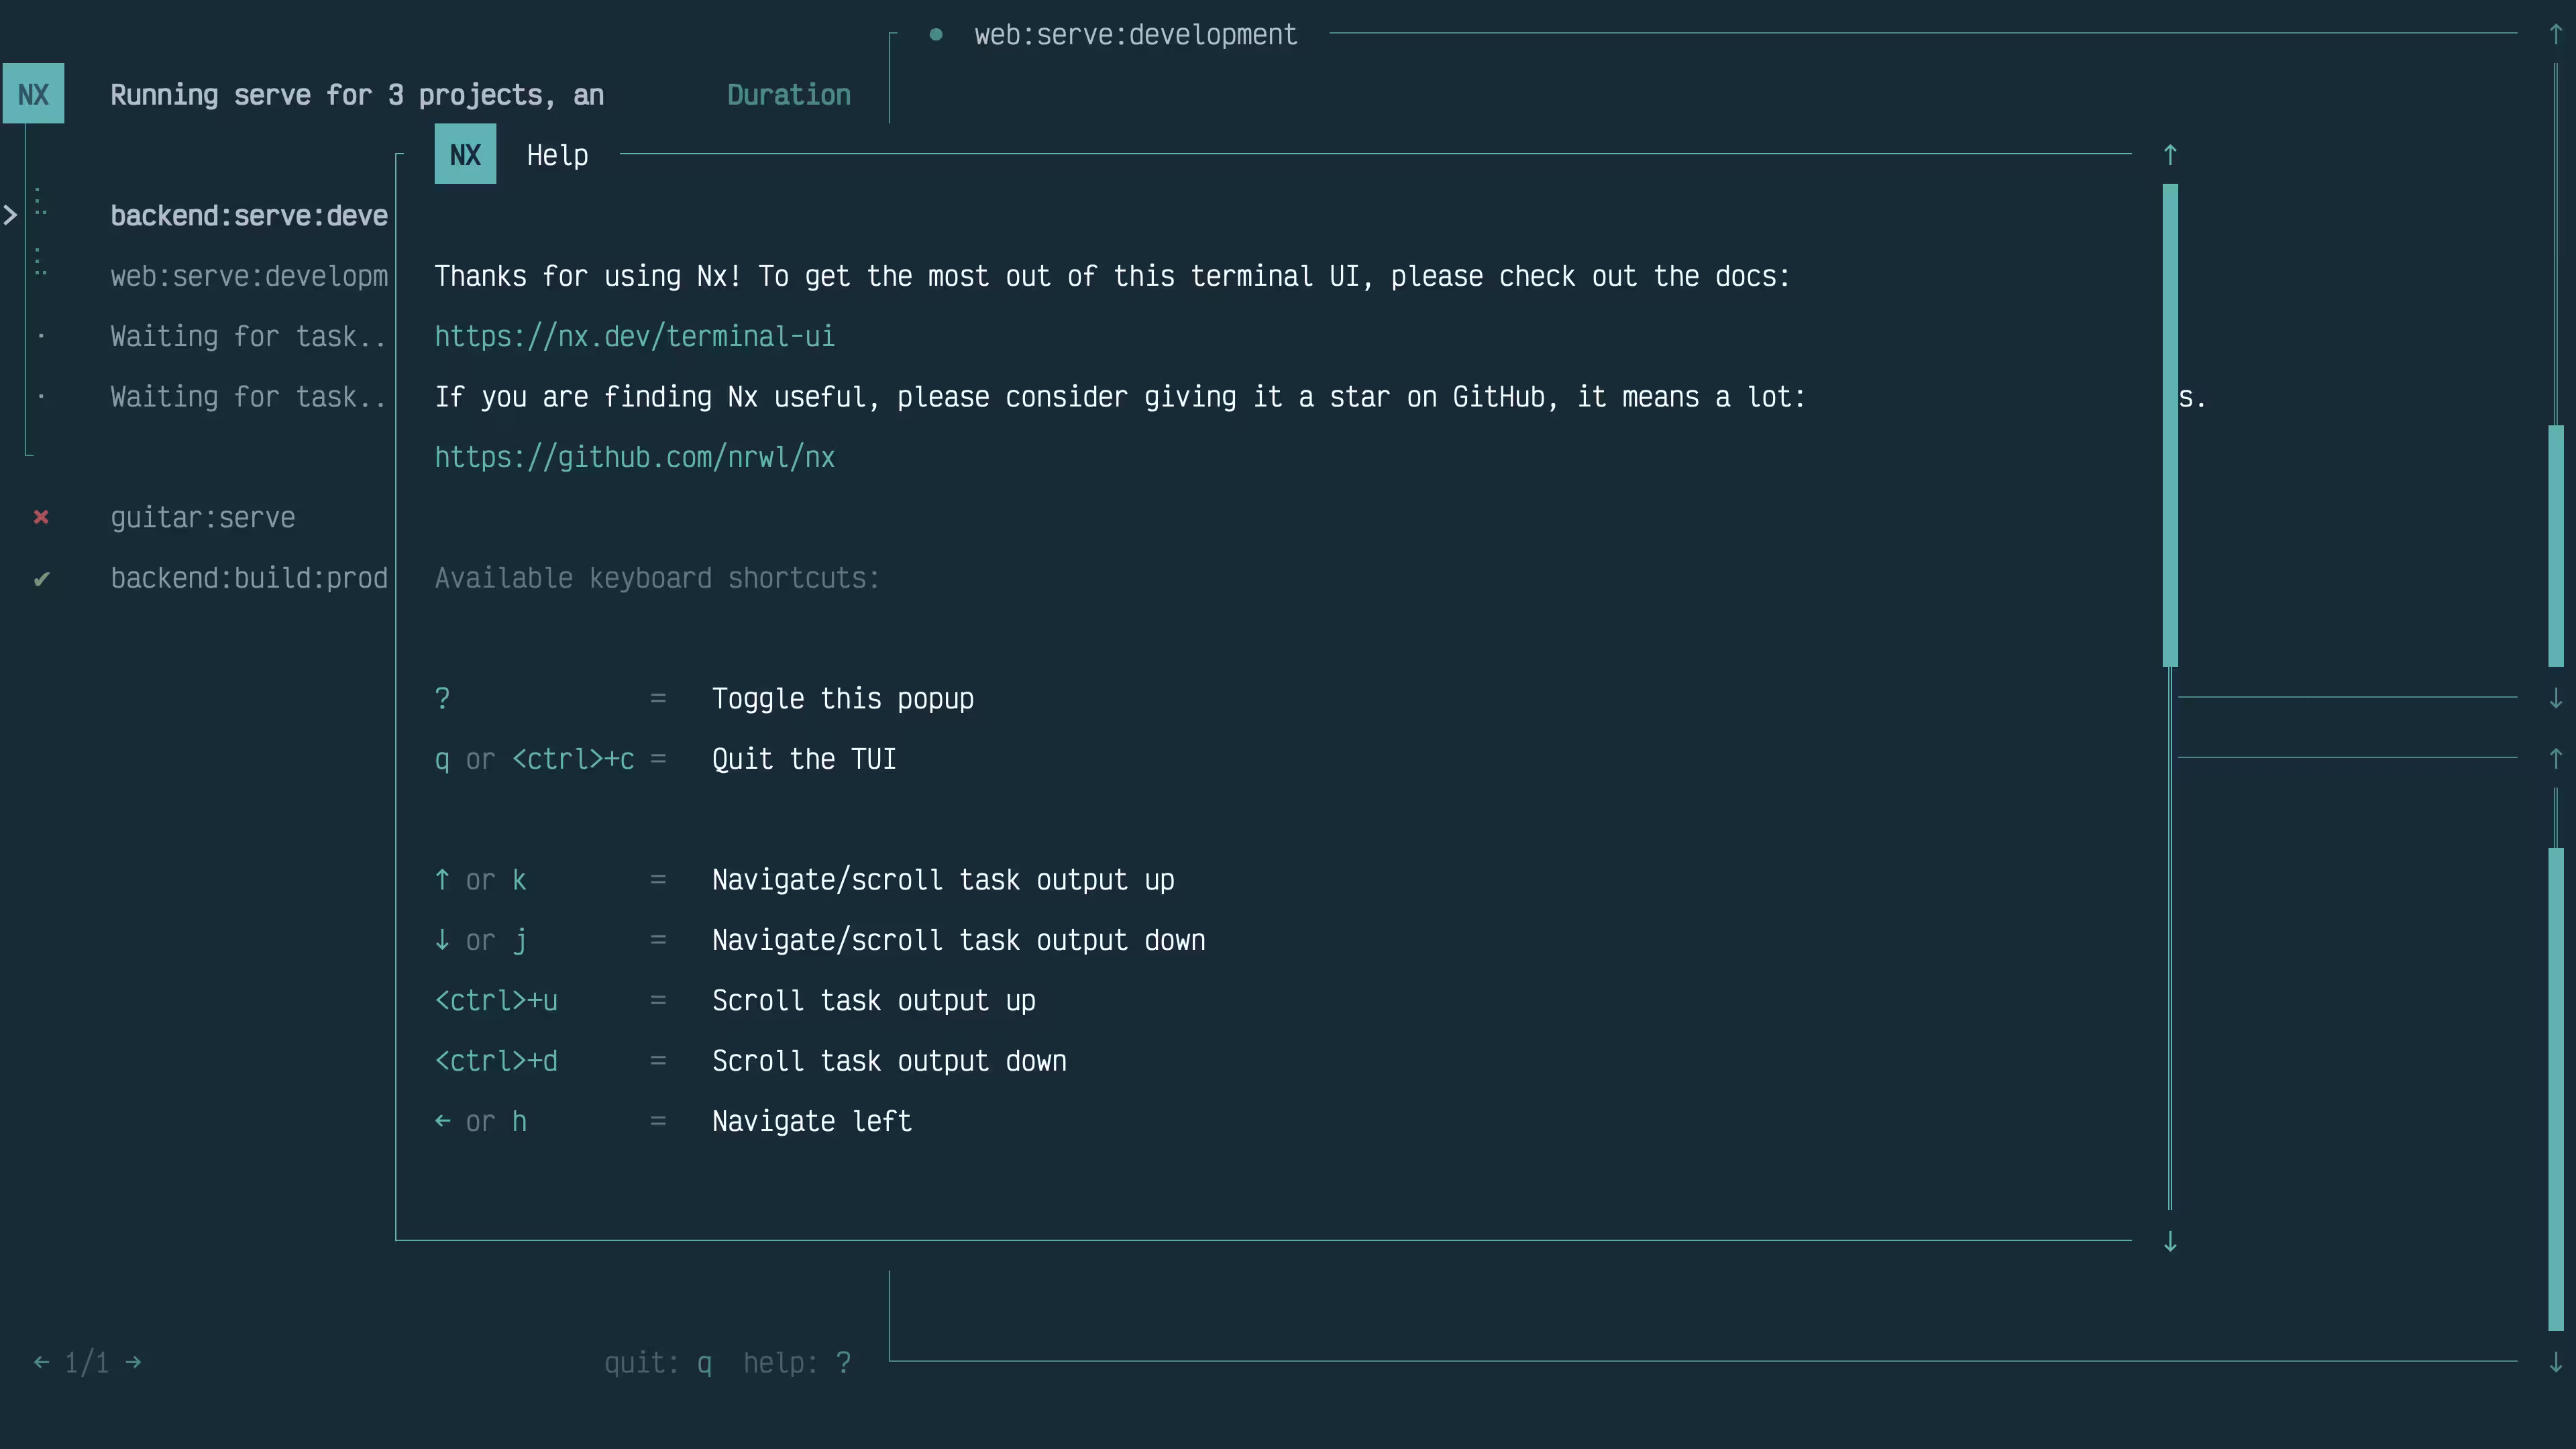Click the red failure cross beside guitar:serve
2576x1449 pixels.
[x=41, y=517]
